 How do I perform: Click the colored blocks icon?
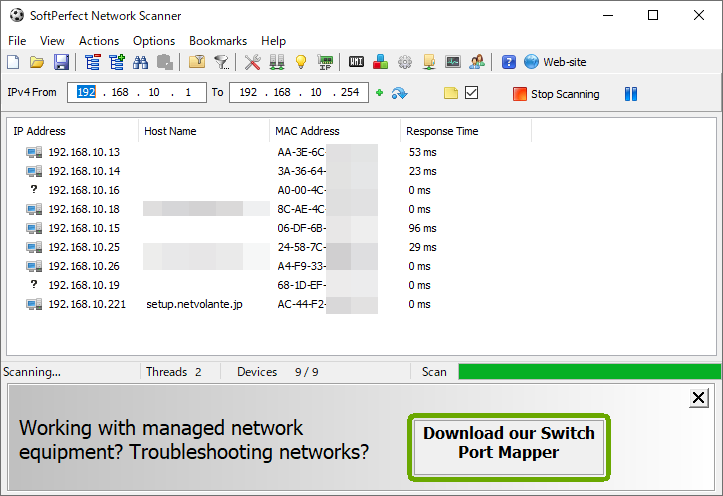click(380, 62)
